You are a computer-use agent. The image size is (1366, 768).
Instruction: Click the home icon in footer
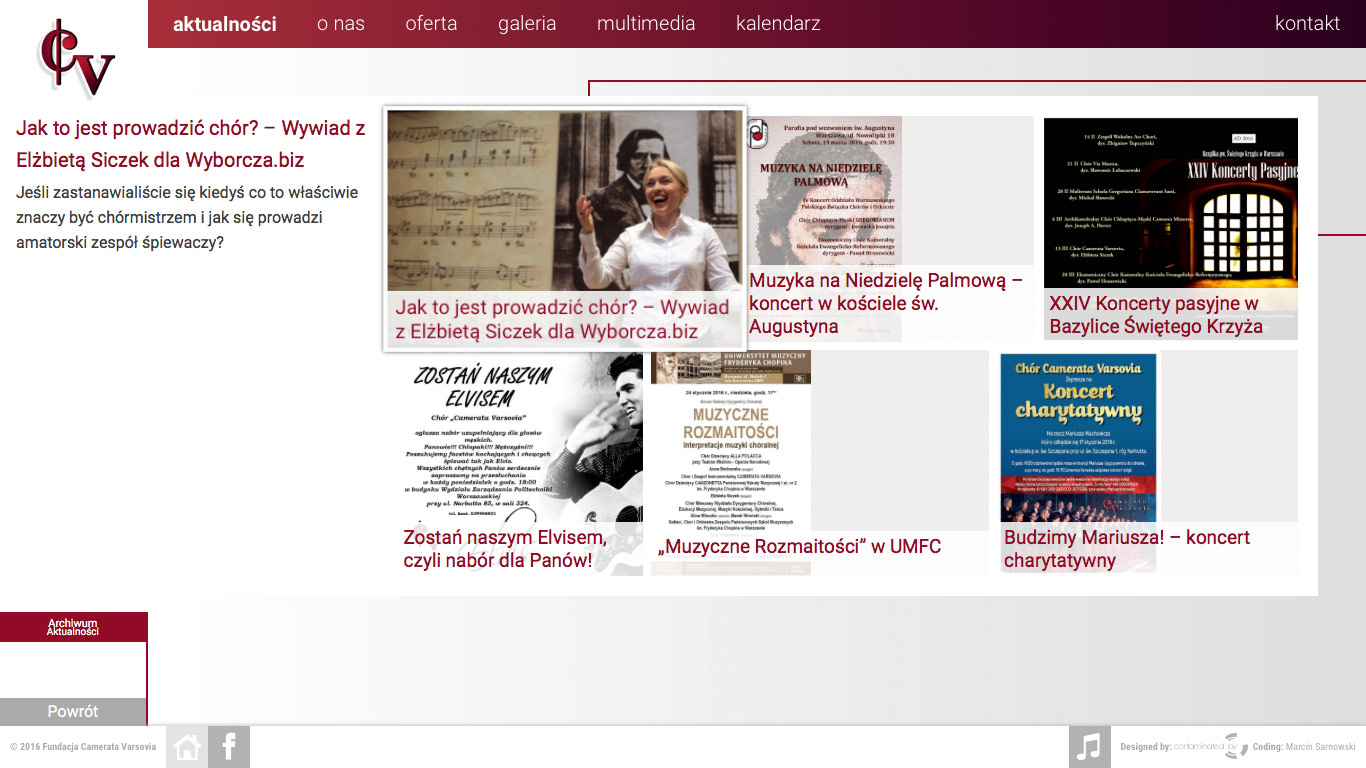[x=187, y=747]
